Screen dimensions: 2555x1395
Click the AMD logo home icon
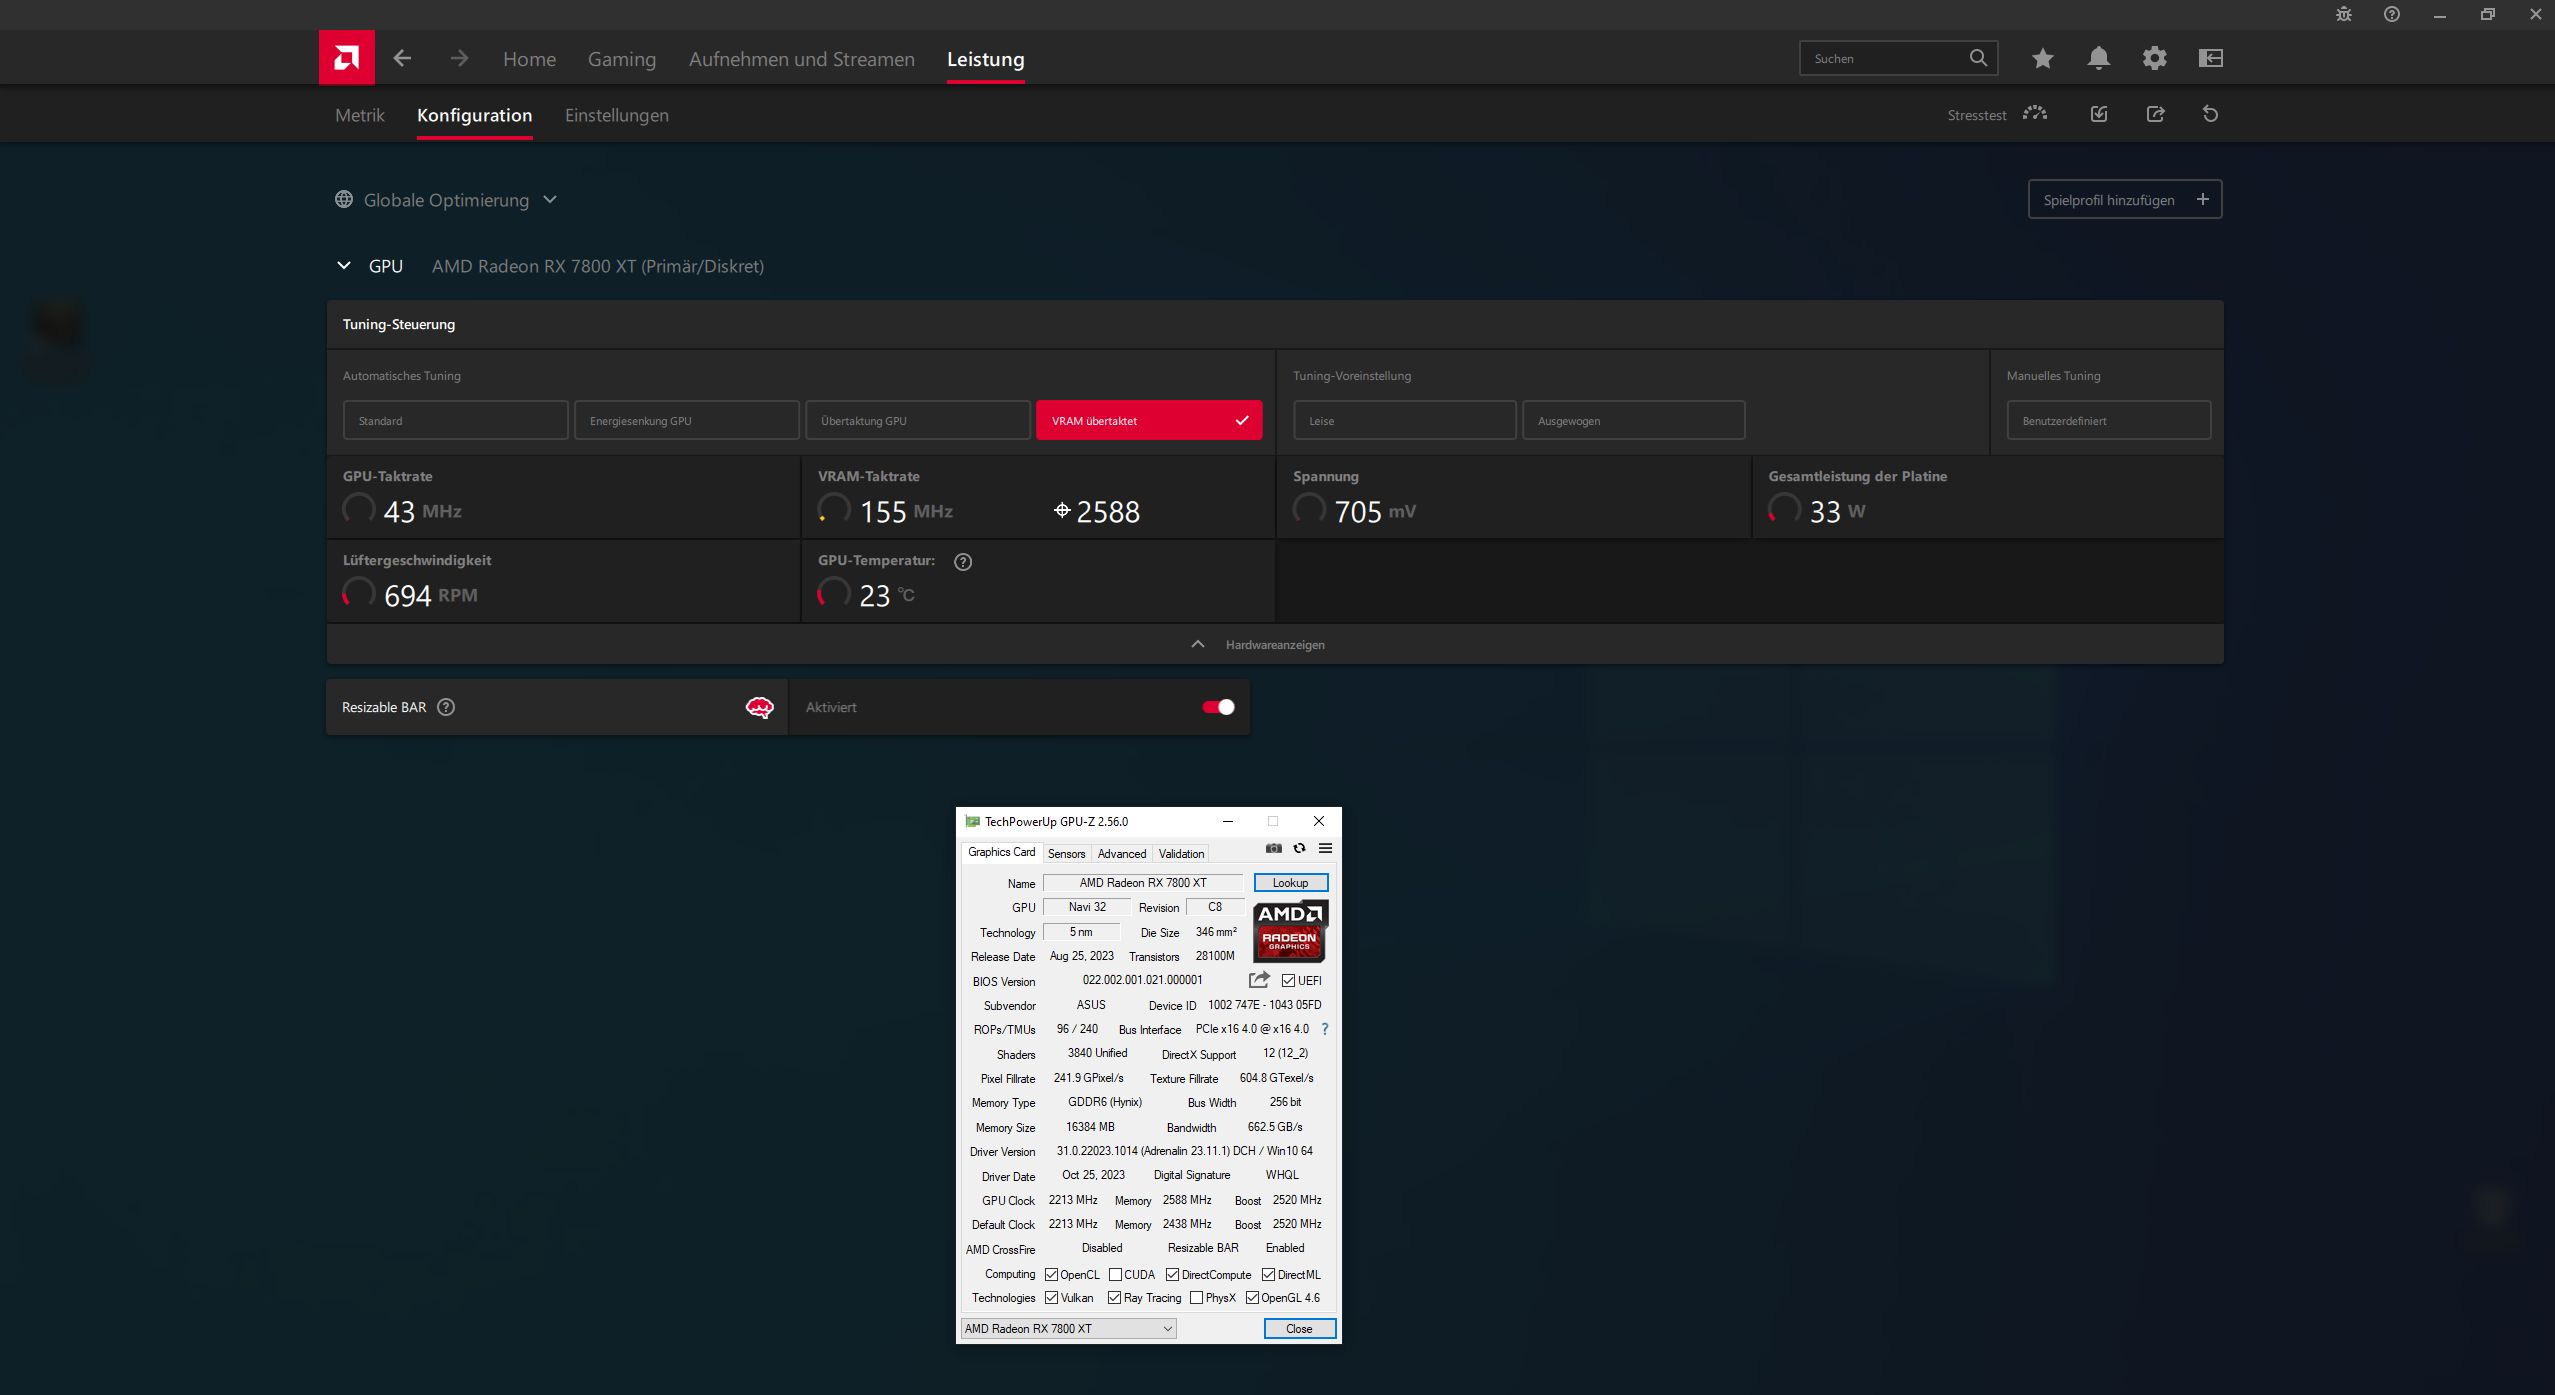[x=346, y=58]
